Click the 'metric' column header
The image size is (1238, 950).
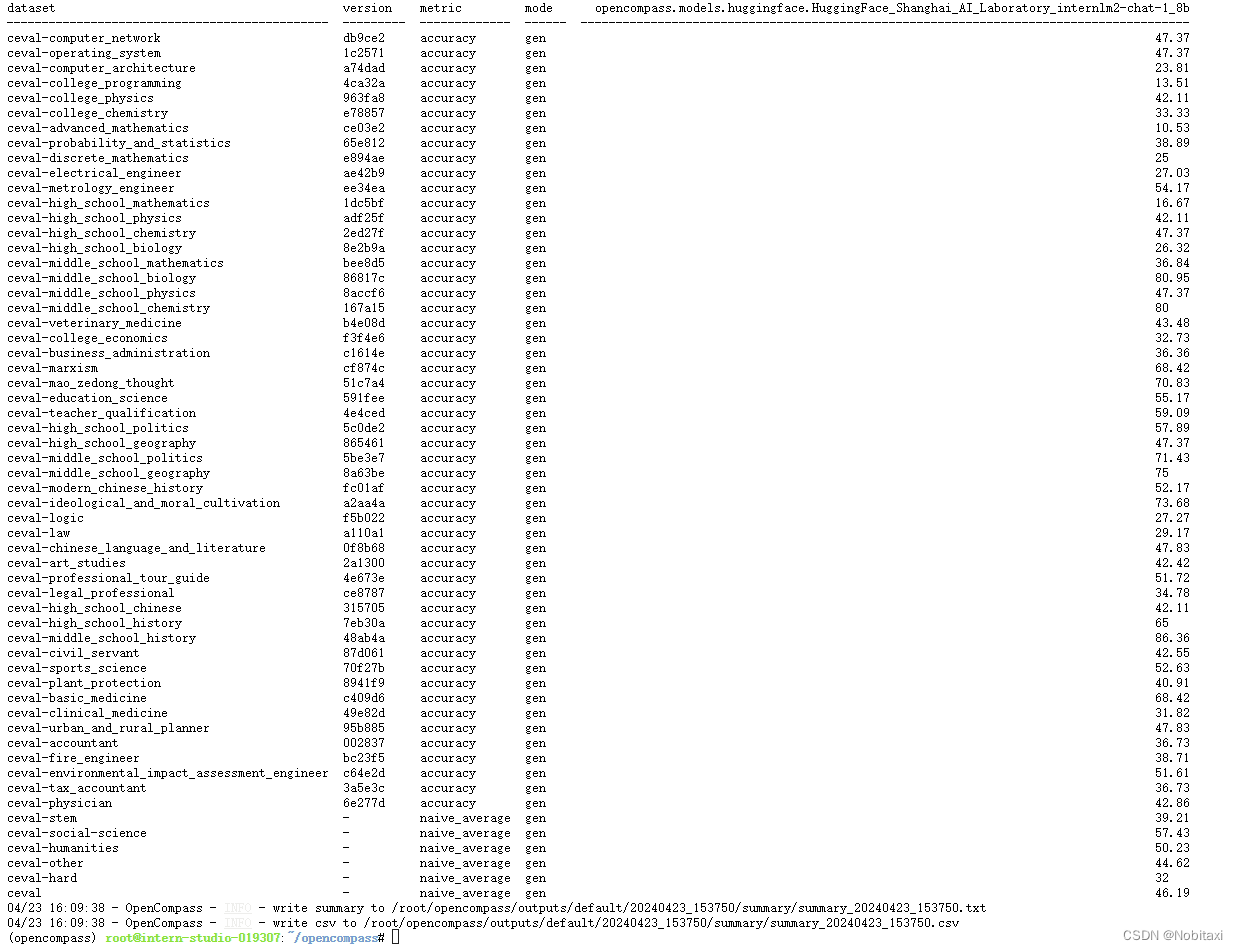(440, 8)
